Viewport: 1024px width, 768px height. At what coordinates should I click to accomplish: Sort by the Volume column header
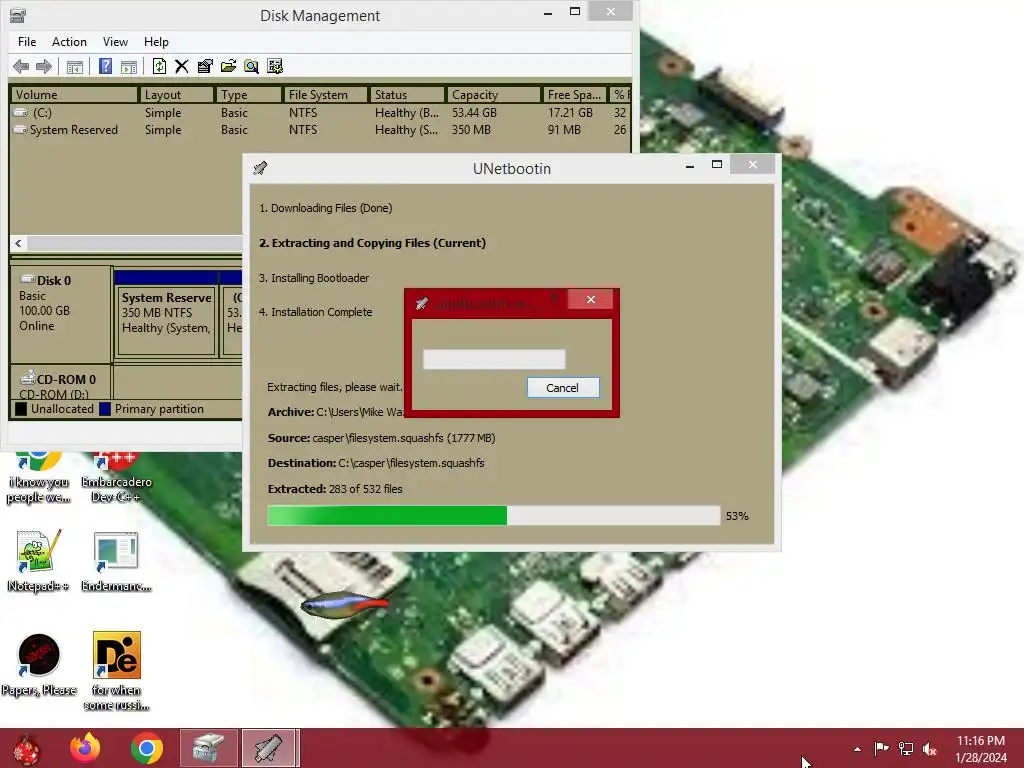click(x=74, y=95)
